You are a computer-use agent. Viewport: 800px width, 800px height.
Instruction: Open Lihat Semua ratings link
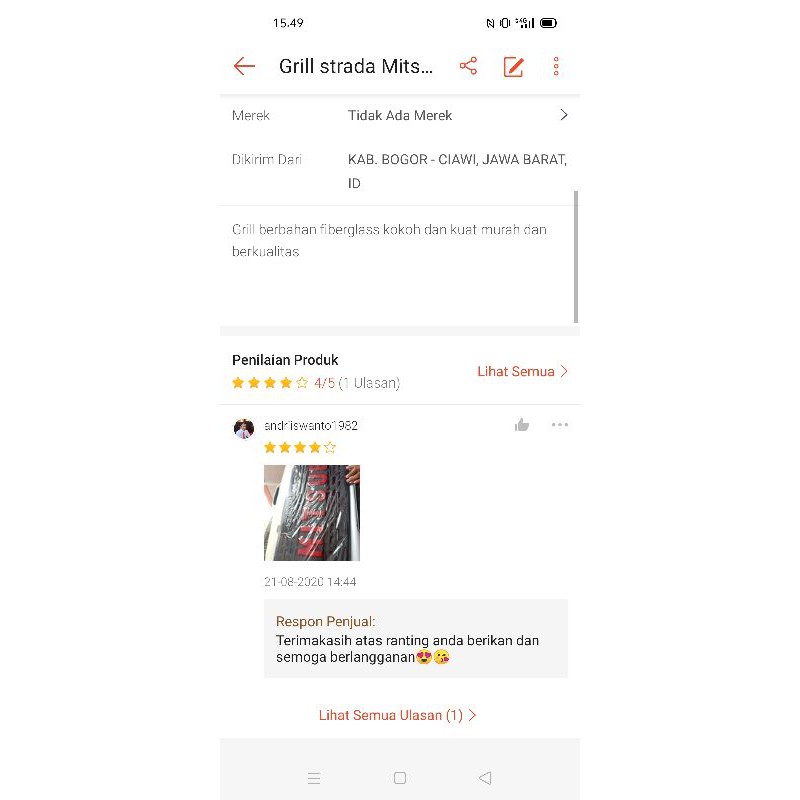[x=522, y=371]
